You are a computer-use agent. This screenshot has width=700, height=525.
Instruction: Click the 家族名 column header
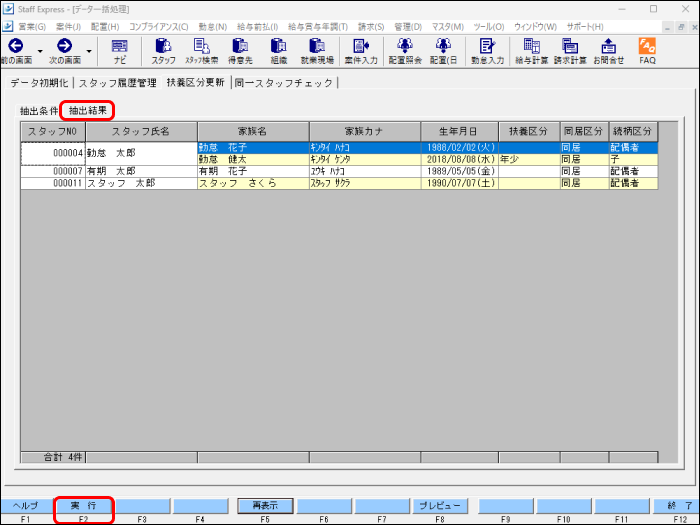pyautogui.click(x=253, y=132)
